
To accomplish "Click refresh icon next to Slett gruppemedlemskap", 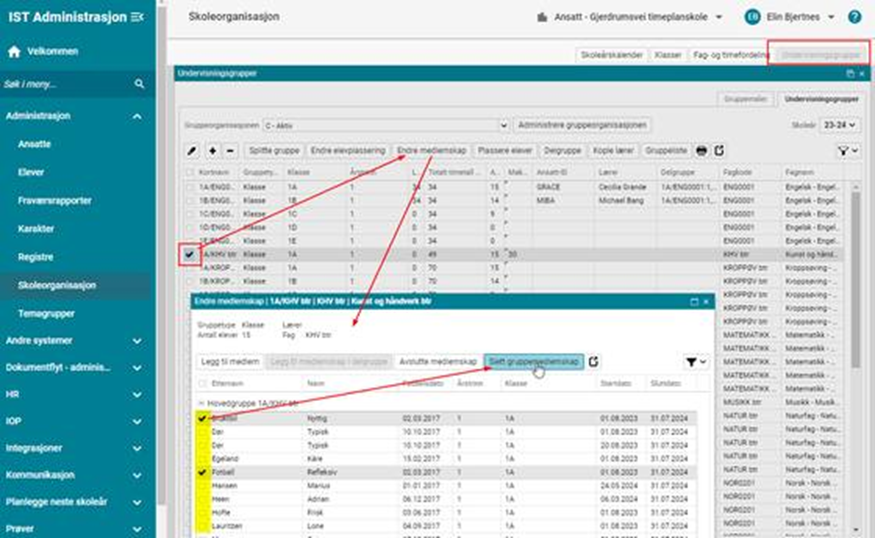I will click(x=594, y=361).
